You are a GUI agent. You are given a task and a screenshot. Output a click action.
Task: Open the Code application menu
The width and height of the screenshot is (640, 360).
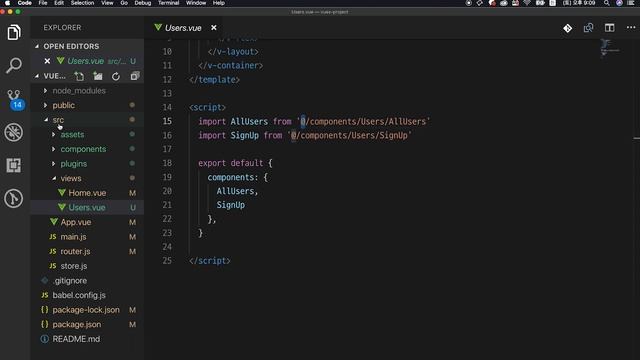(x=24, y=3)
